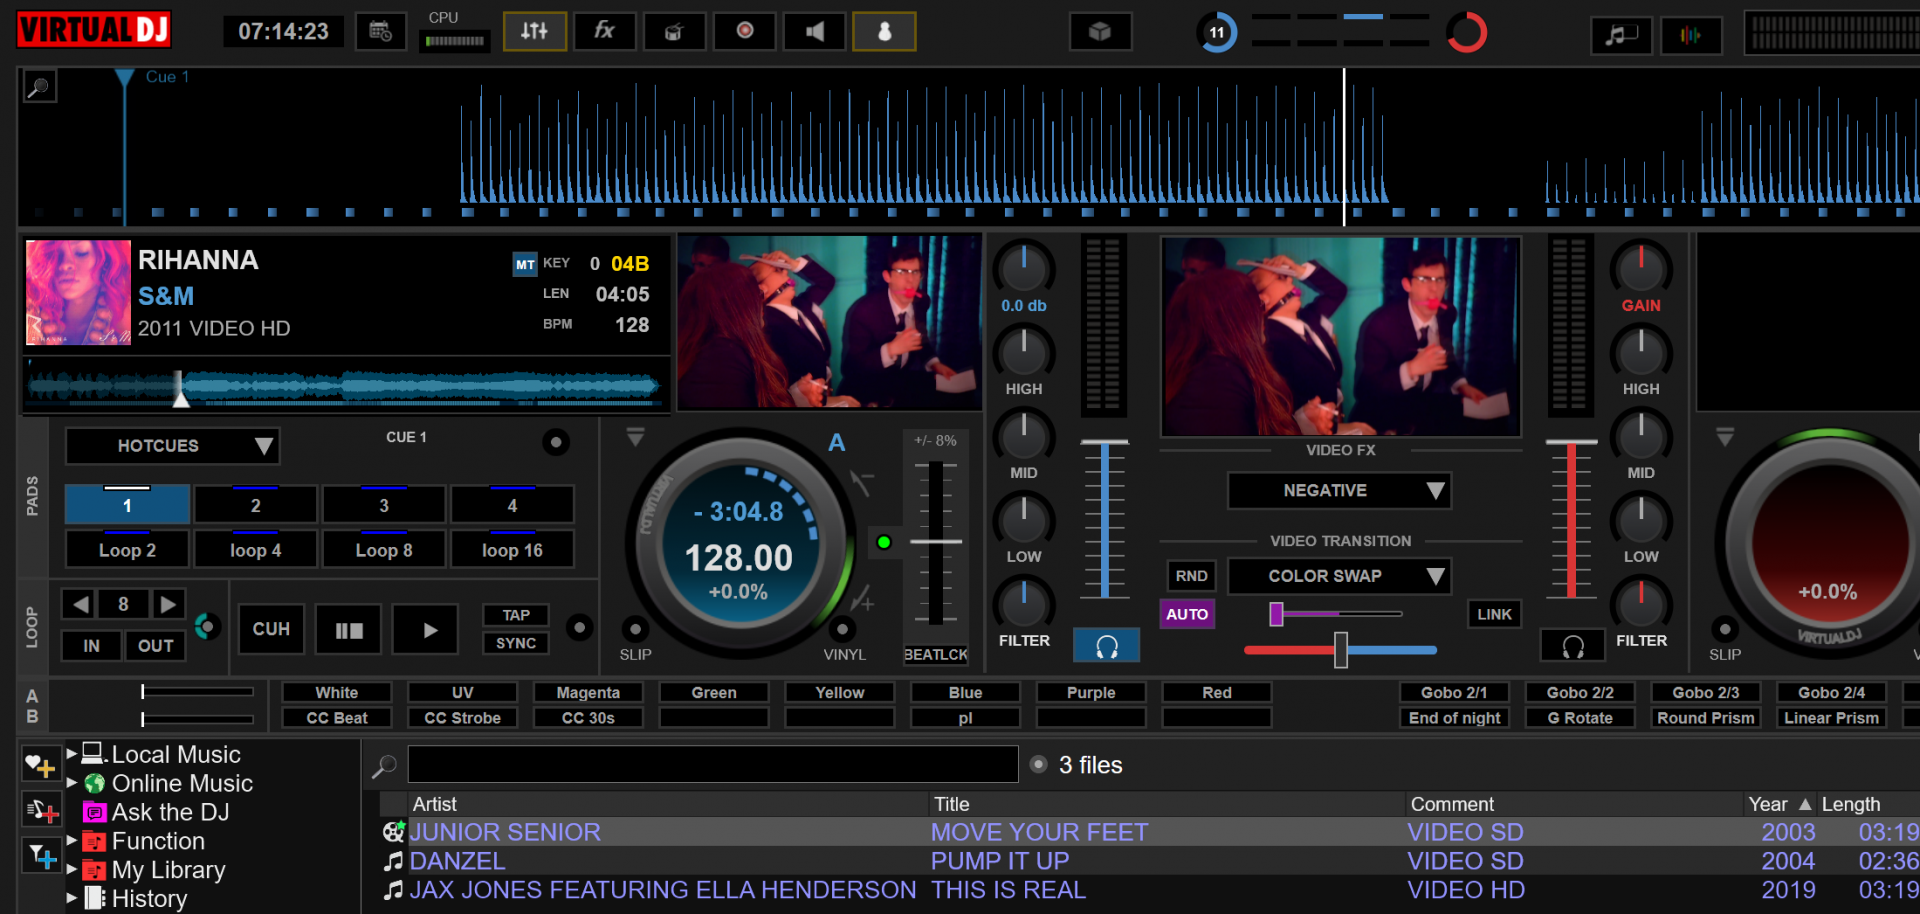The height and width of the screenshot is (914, 1920).
Task: Toggle left deck SLIP mode
Action: tap(635, 629)
